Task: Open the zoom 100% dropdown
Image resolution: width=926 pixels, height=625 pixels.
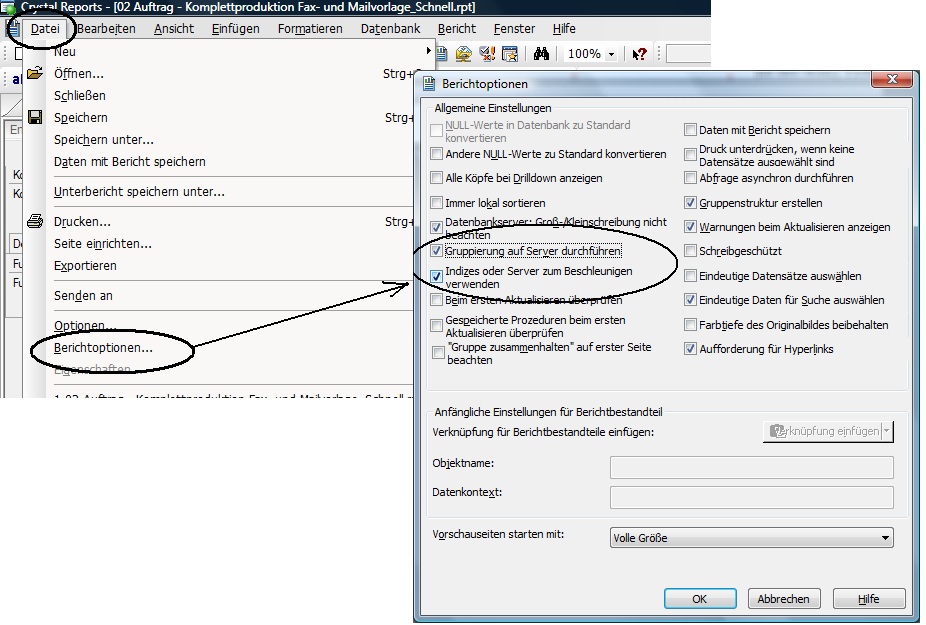Action: coord(612,54)
